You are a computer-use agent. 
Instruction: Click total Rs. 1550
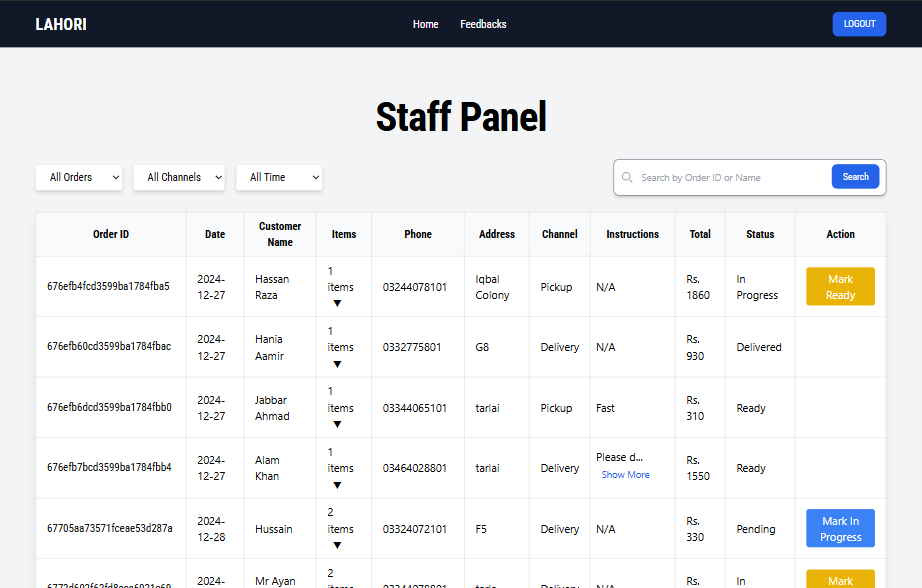tap(698, 468)
